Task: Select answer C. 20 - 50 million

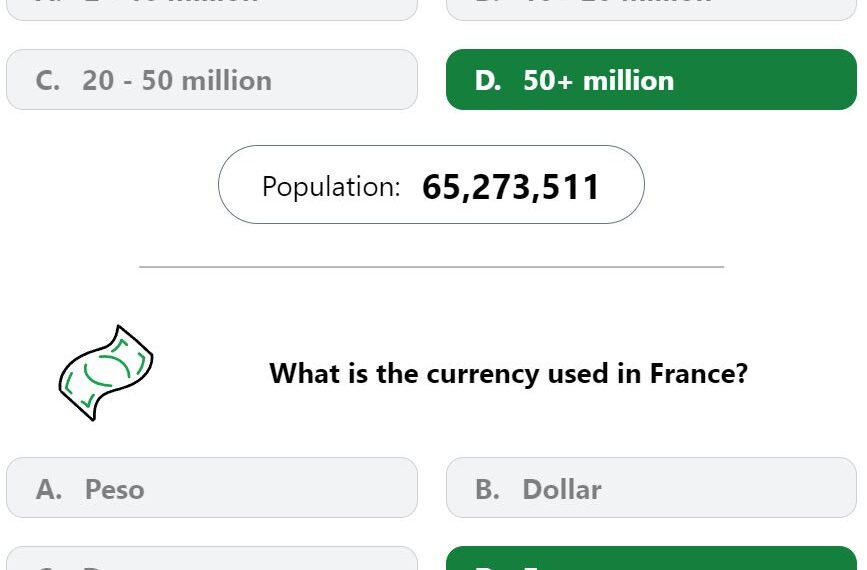Action: [x=212, y=80]
